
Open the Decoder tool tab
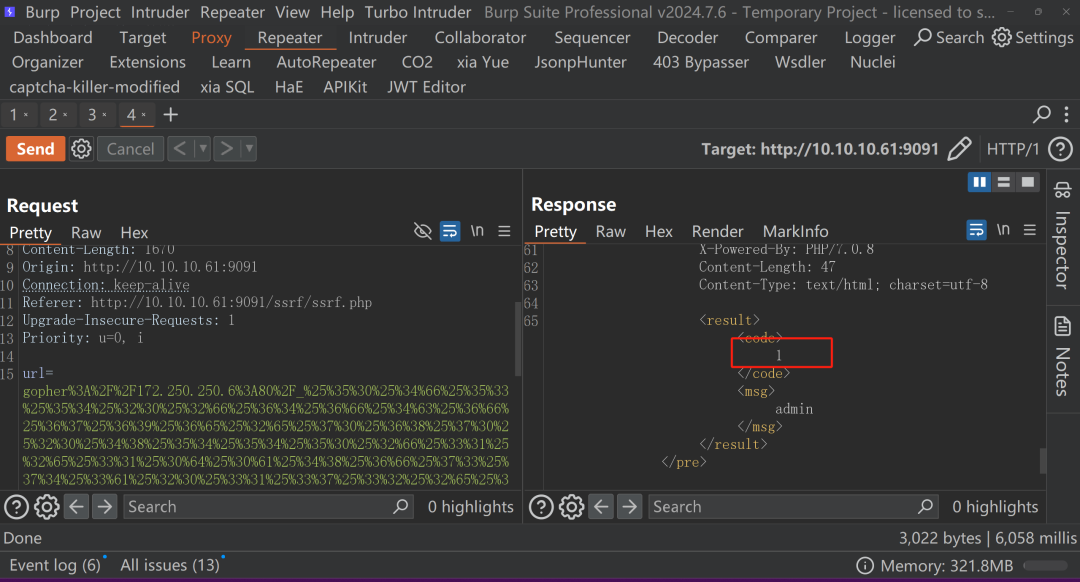687,38
